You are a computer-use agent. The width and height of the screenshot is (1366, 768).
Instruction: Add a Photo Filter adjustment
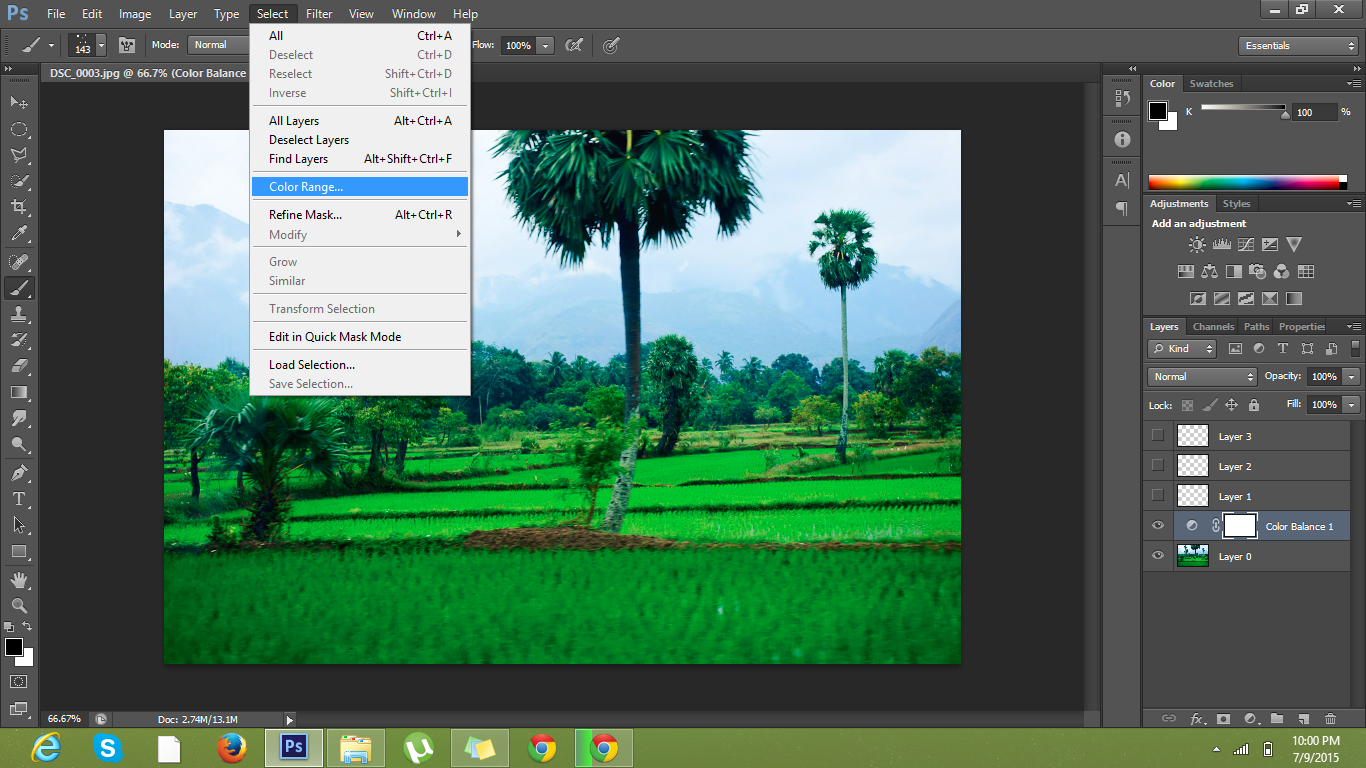coord(1258,271)
